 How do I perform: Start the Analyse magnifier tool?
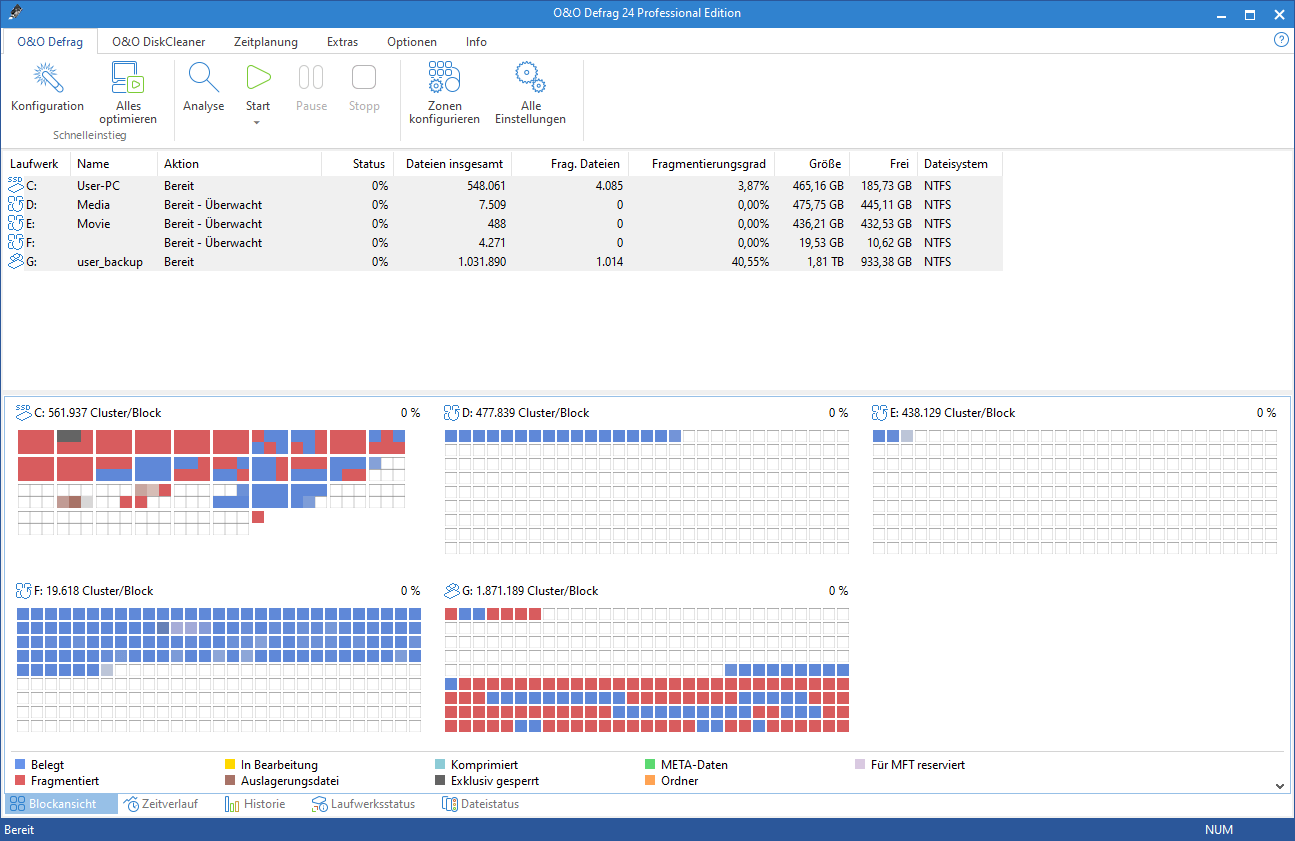pos(203,79)
